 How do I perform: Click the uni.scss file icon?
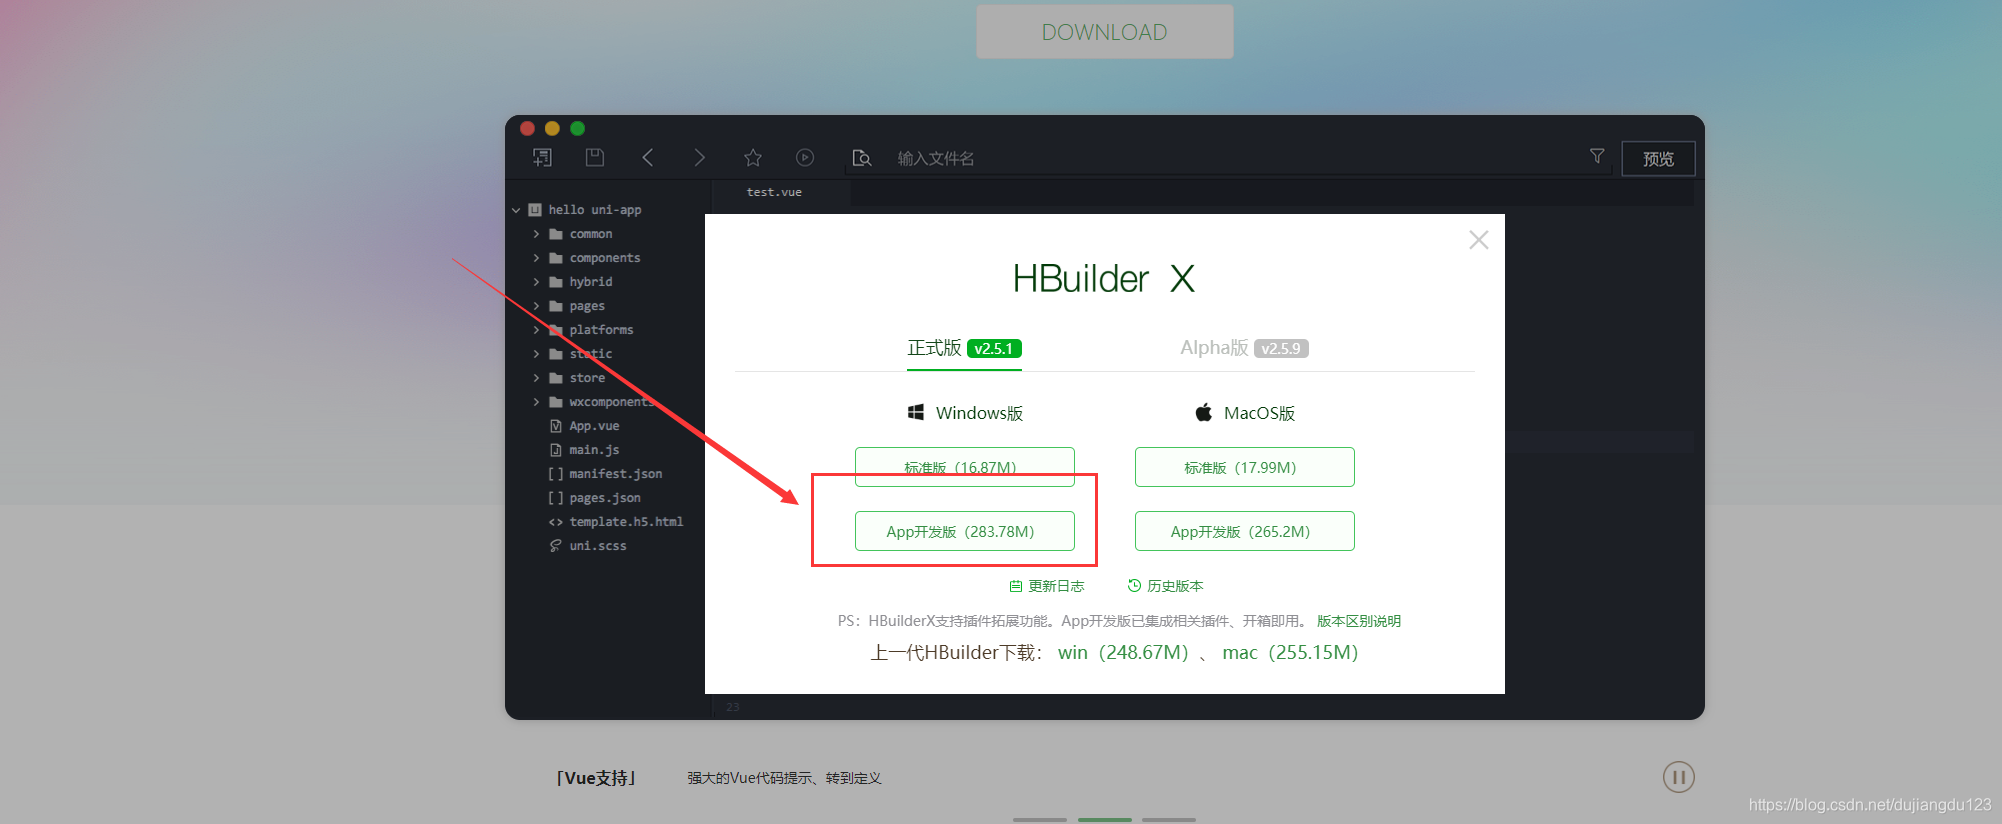[x=556, y=546]
